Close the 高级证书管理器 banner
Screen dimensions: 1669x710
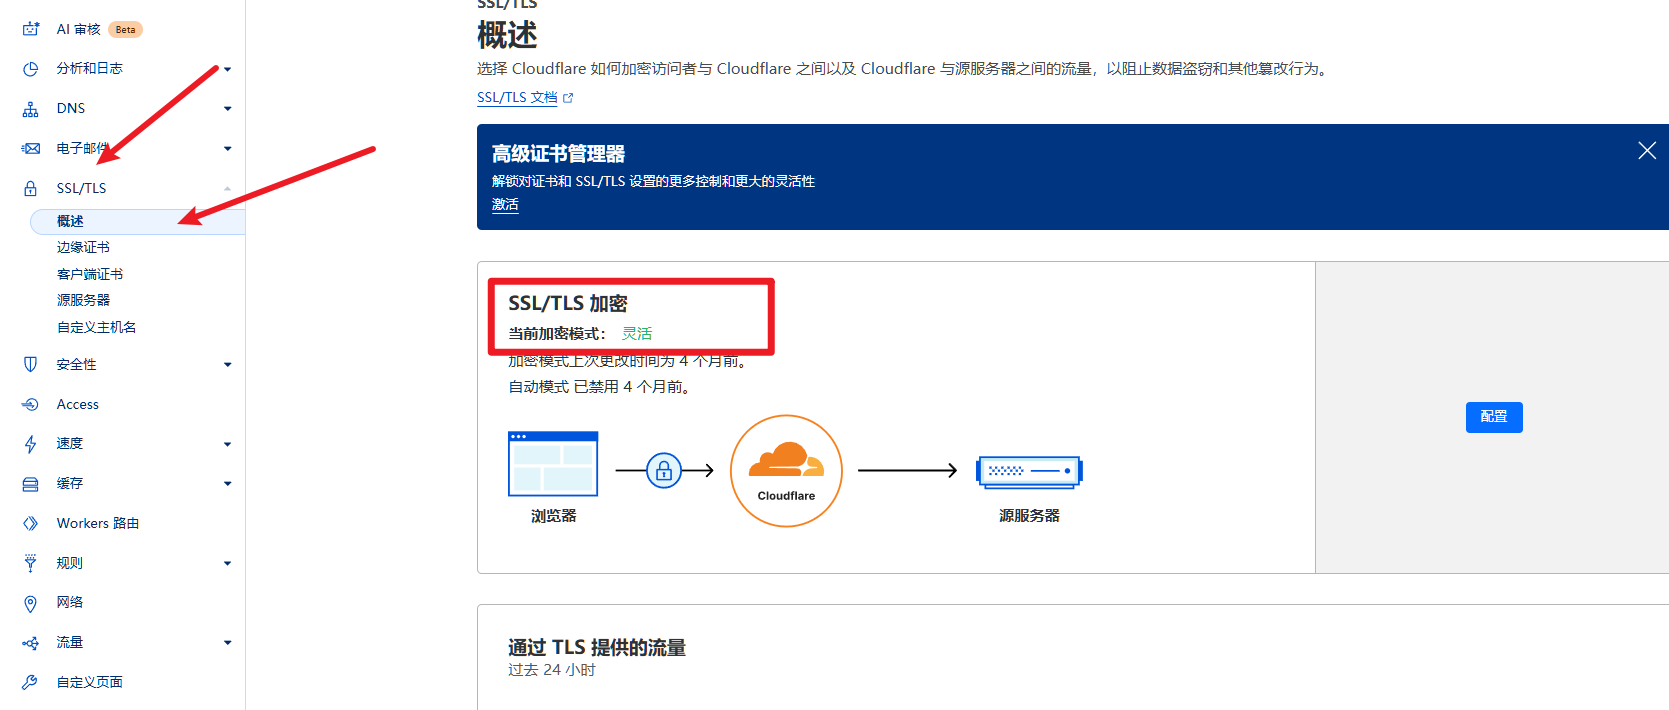[x=1647, y=151]
